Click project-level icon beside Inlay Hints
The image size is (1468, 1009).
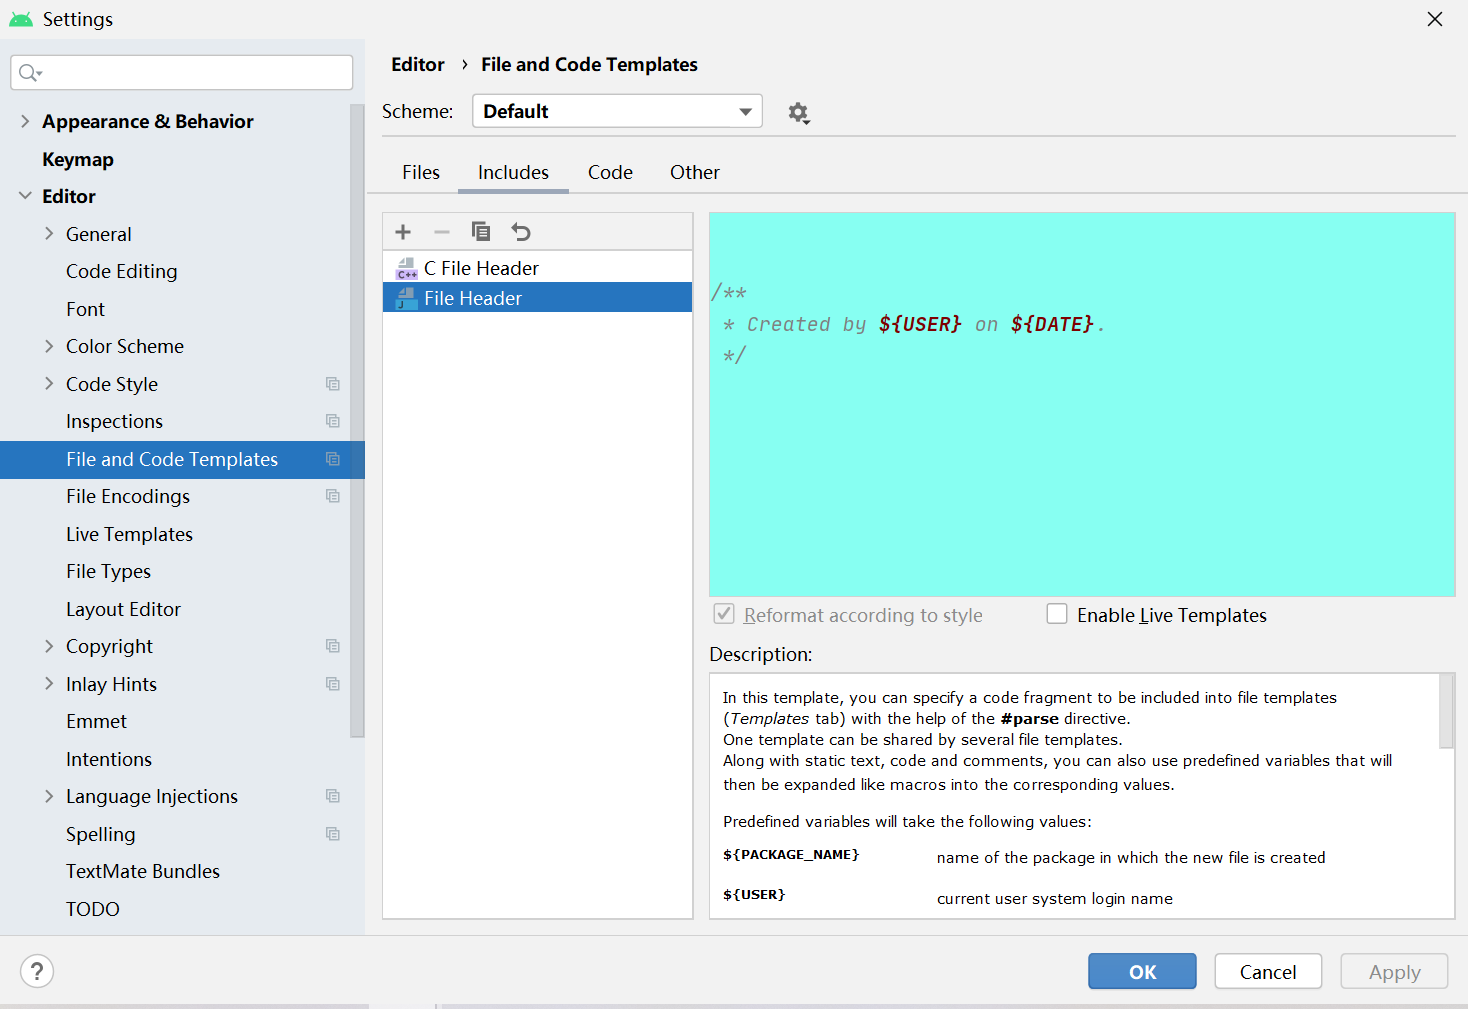point(333,684)
